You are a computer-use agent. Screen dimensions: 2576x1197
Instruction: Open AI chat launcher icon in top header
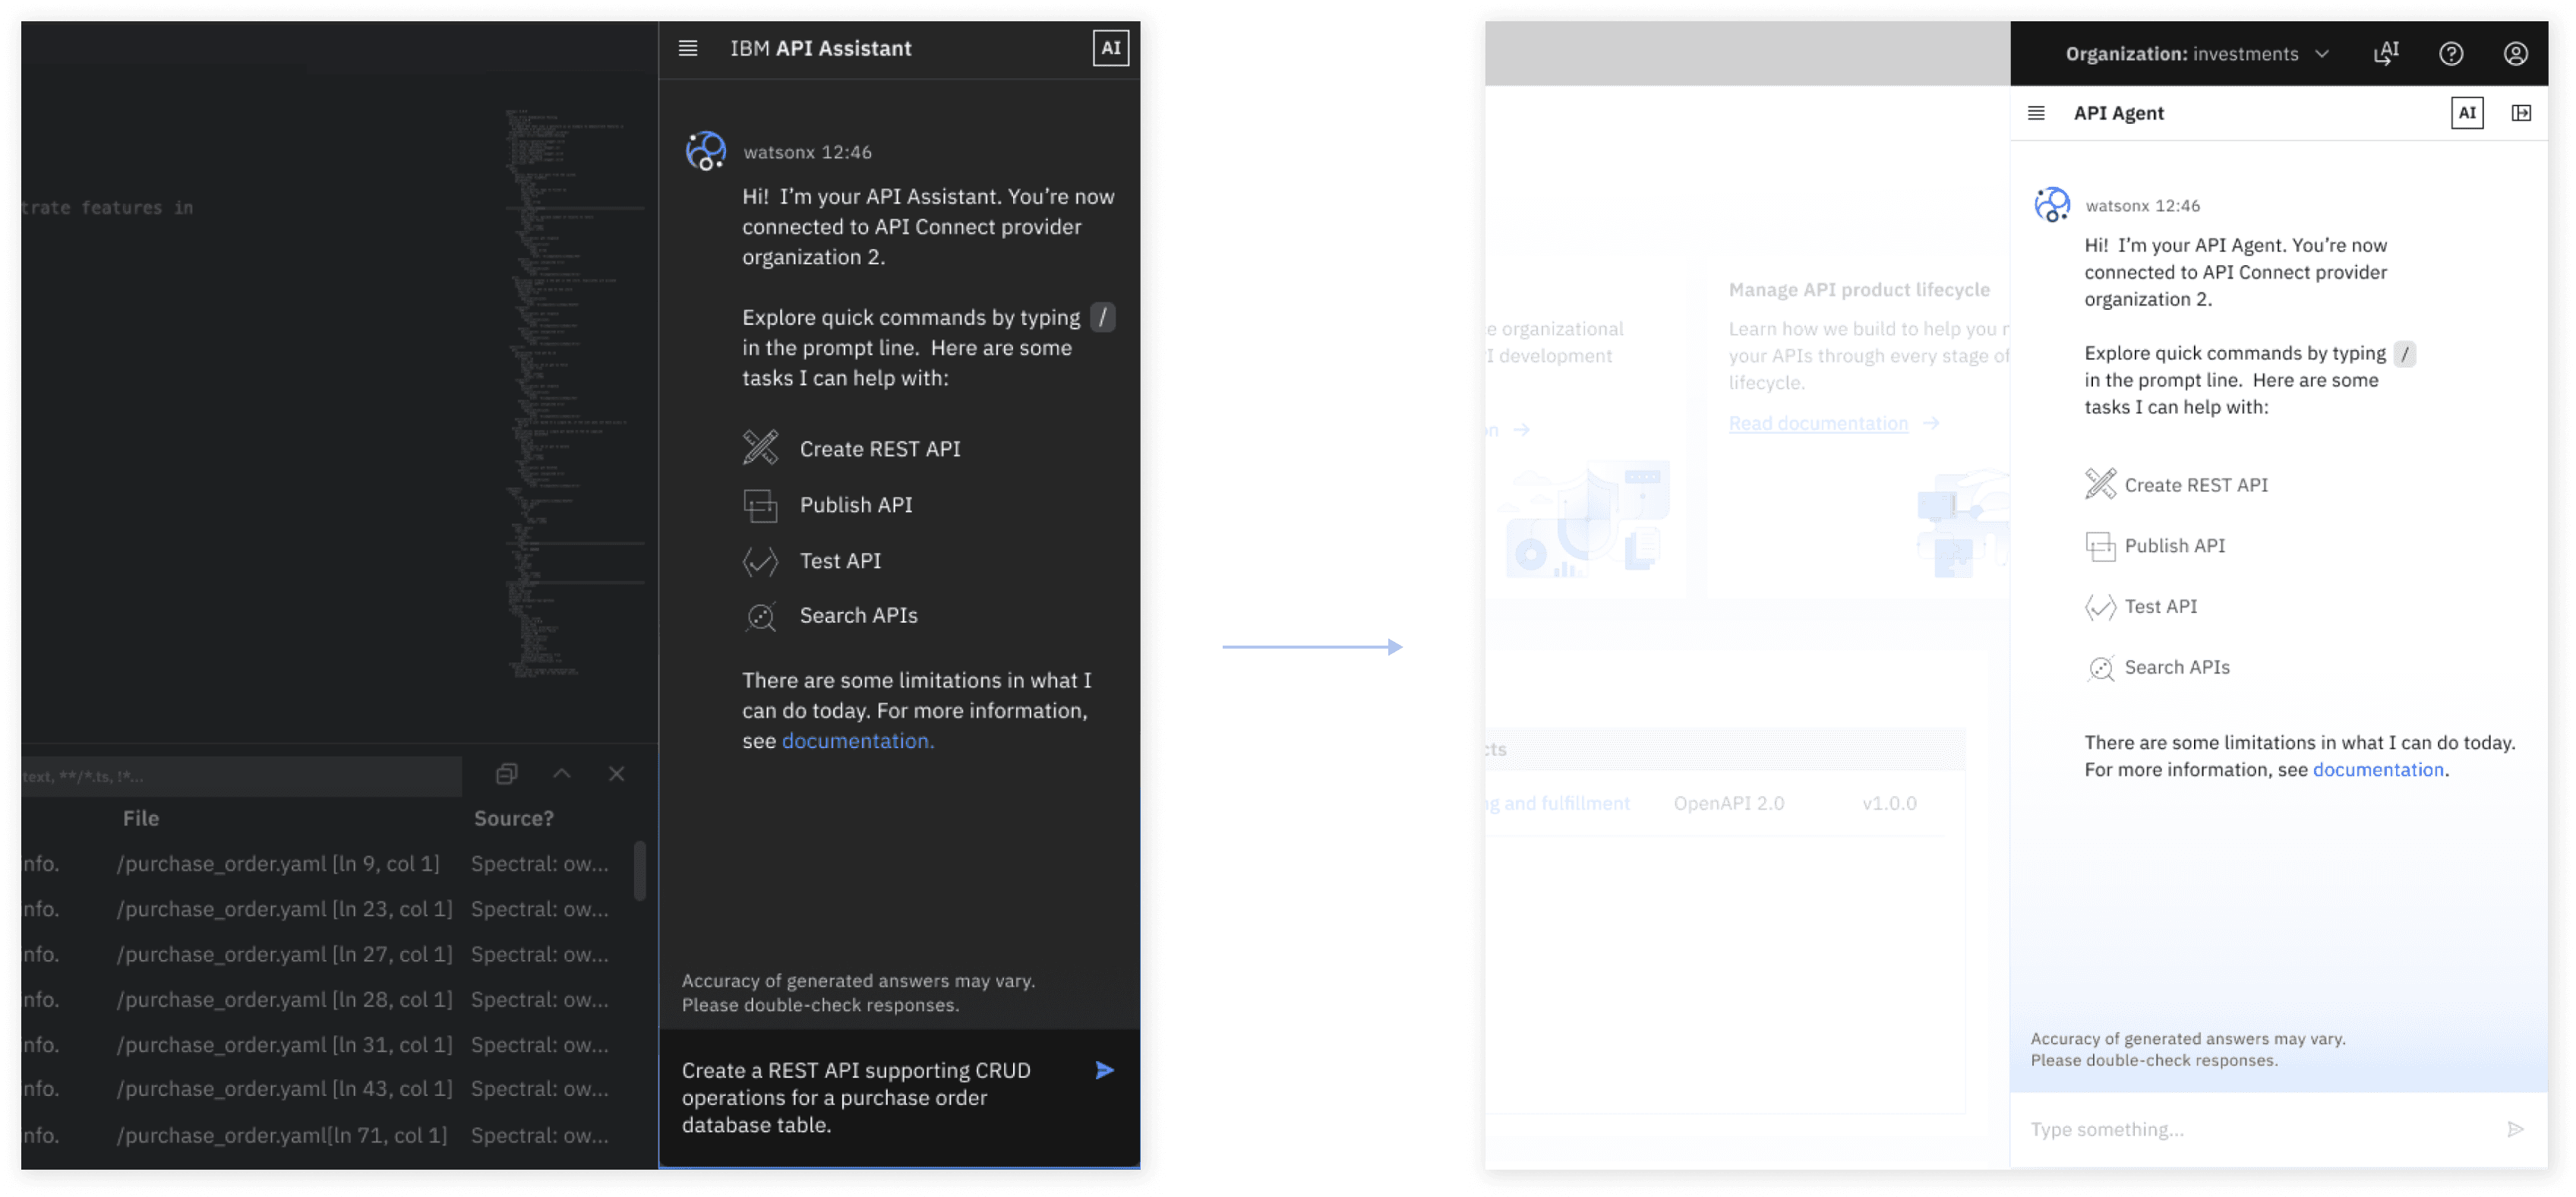[x=2386, y=53]
